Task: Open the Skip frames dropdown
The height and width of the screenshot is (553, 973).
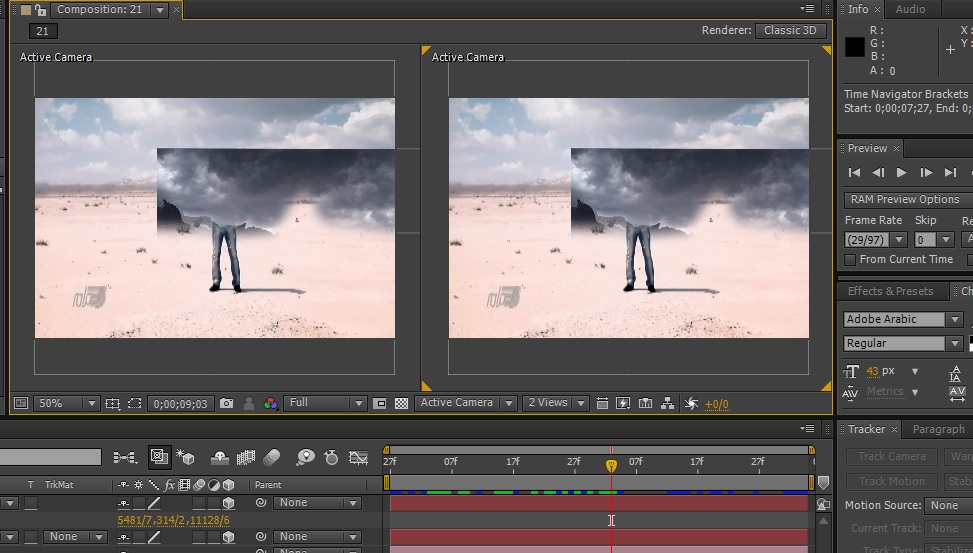Action: 934,240
